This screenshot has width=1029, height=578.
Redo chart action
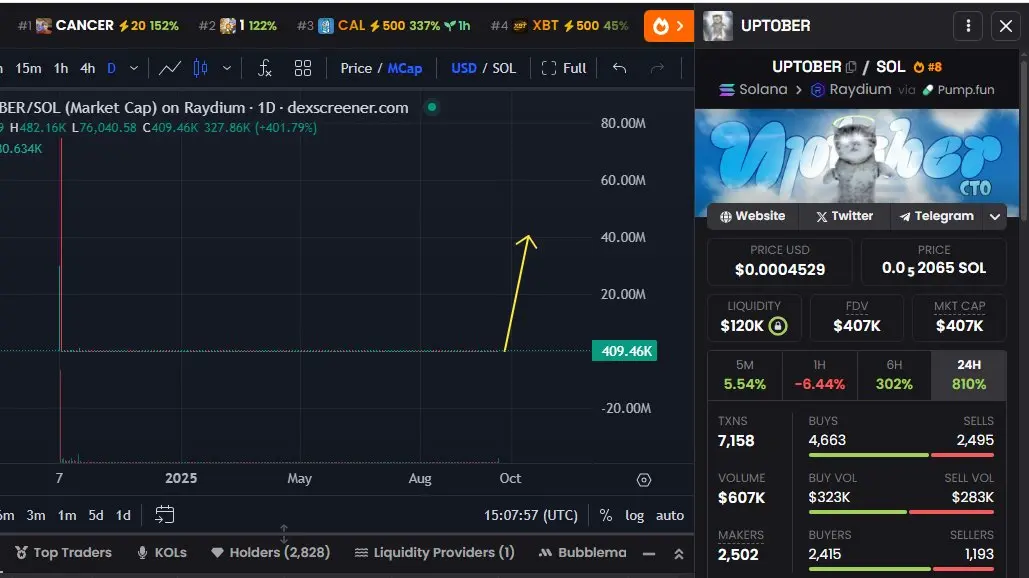pos(657,68)
